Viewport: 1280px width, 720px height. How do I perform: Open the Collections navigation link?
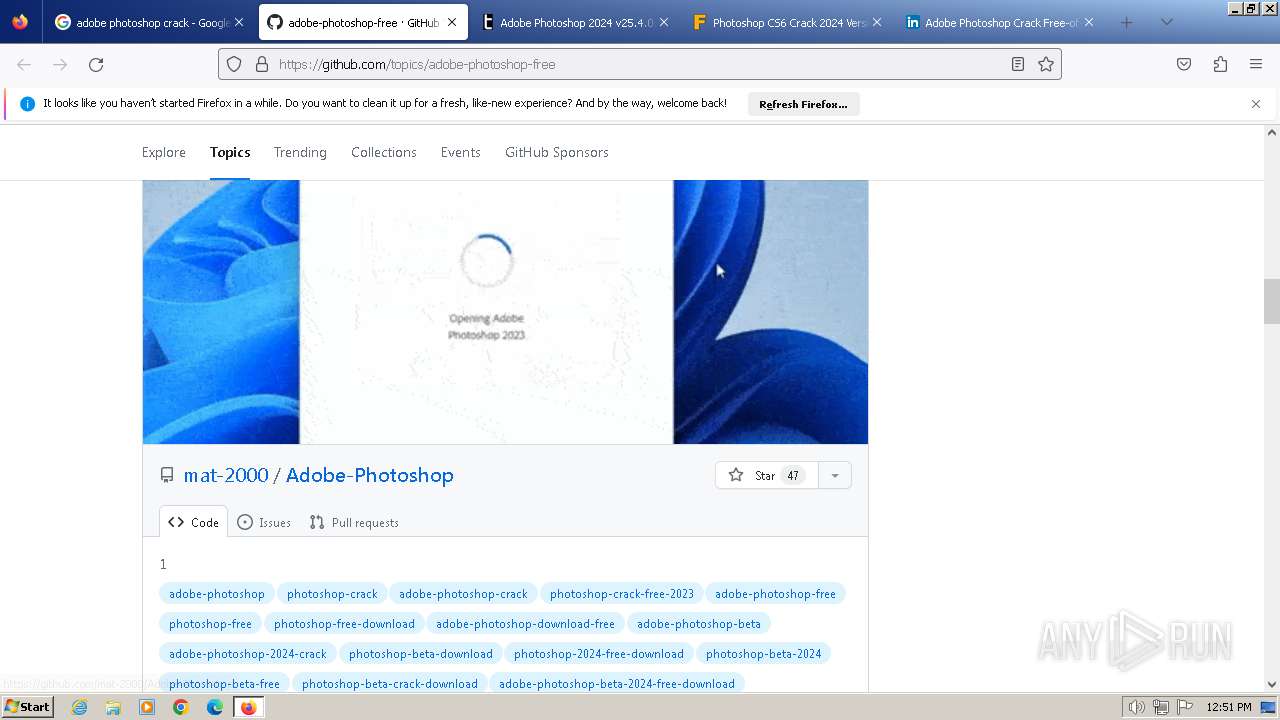point(384,152)
